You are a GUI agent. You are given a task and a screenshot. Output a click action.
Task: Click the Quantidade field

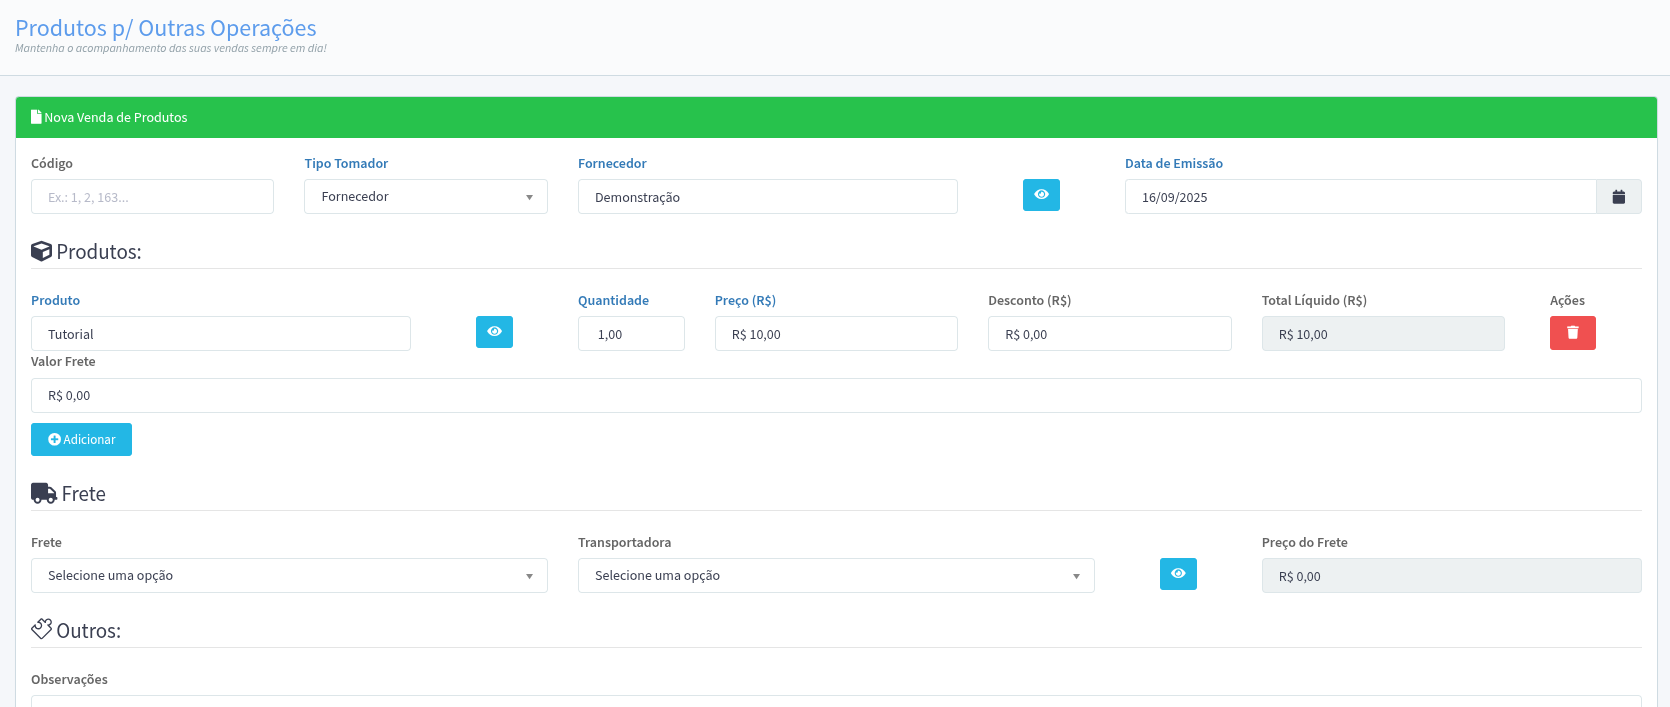click(631, 334)
